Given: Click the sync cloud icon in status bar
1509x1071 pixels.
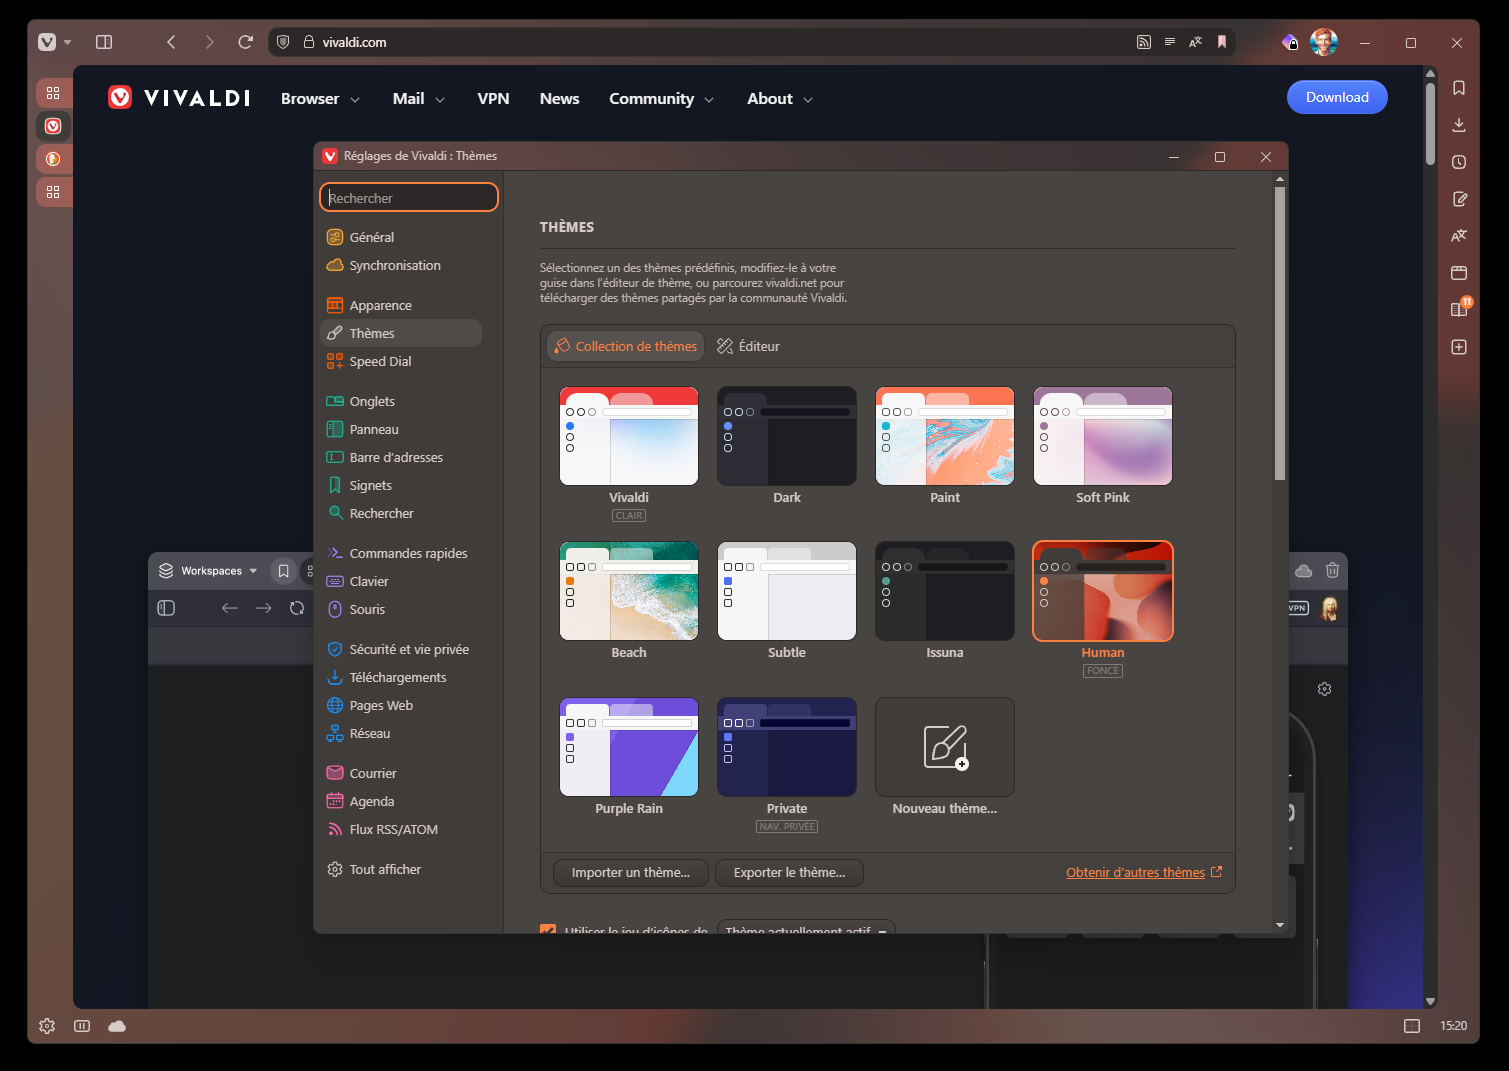Looking at the screenshot, I should [117, 1026].
